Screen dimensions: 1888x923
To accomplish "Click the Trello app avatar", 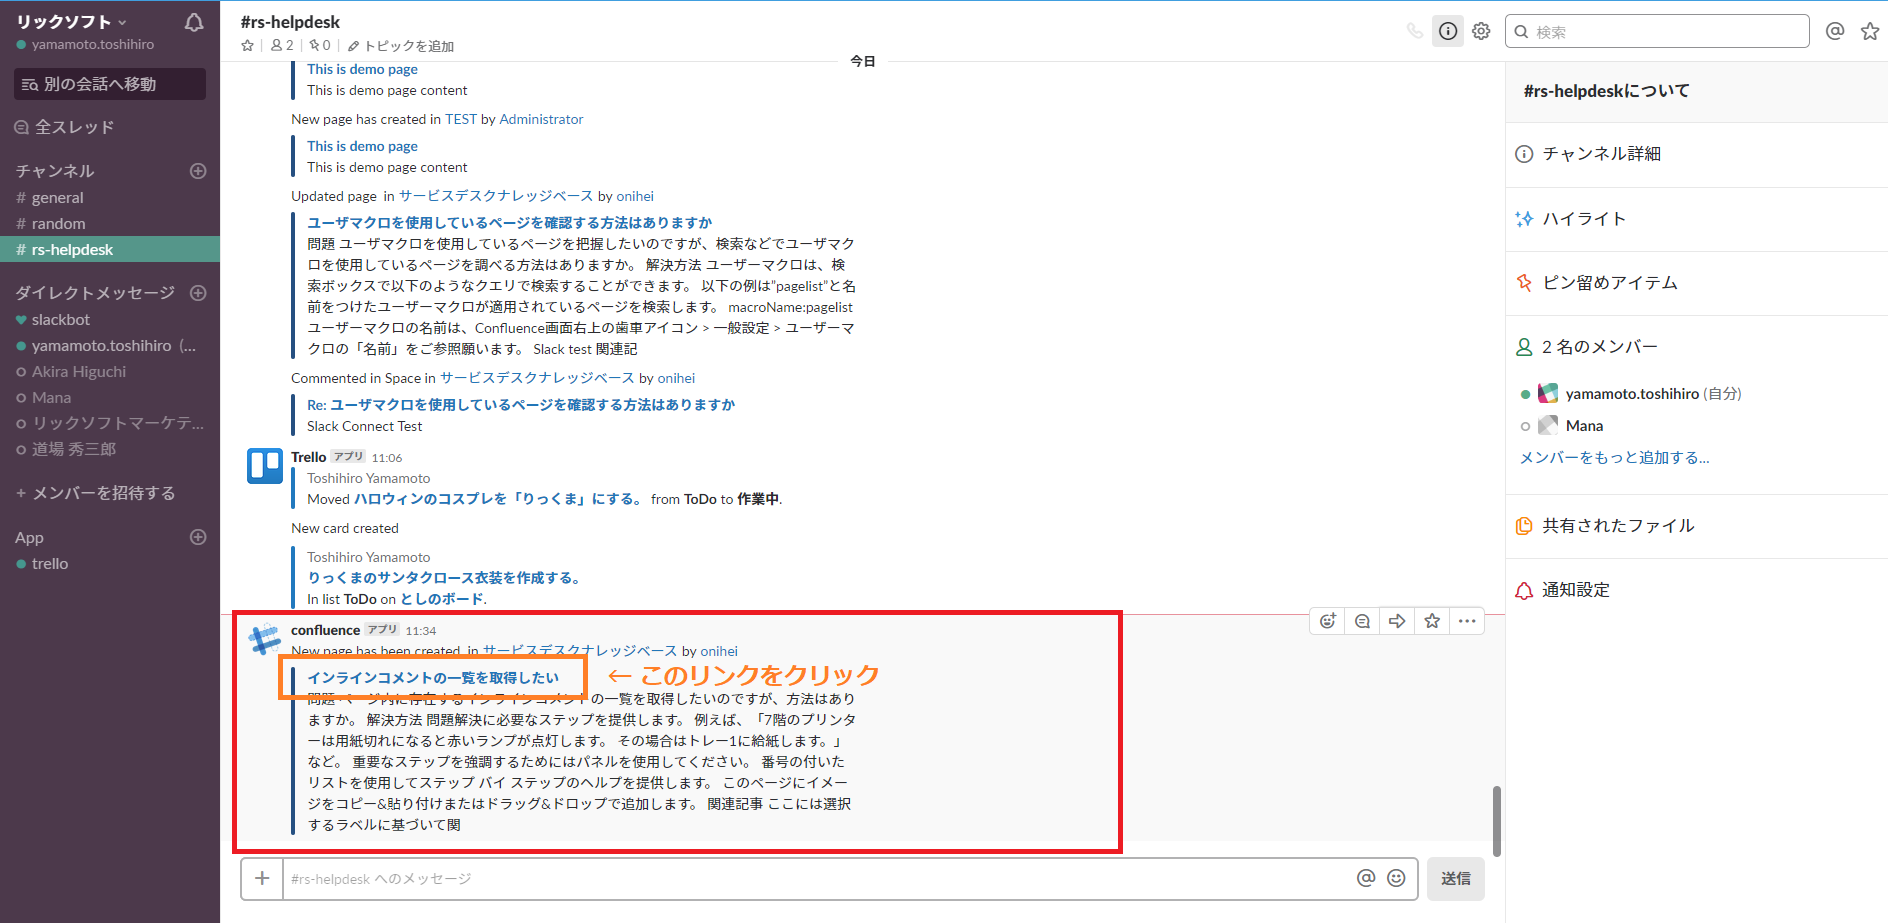I will (x=265, y=466).
